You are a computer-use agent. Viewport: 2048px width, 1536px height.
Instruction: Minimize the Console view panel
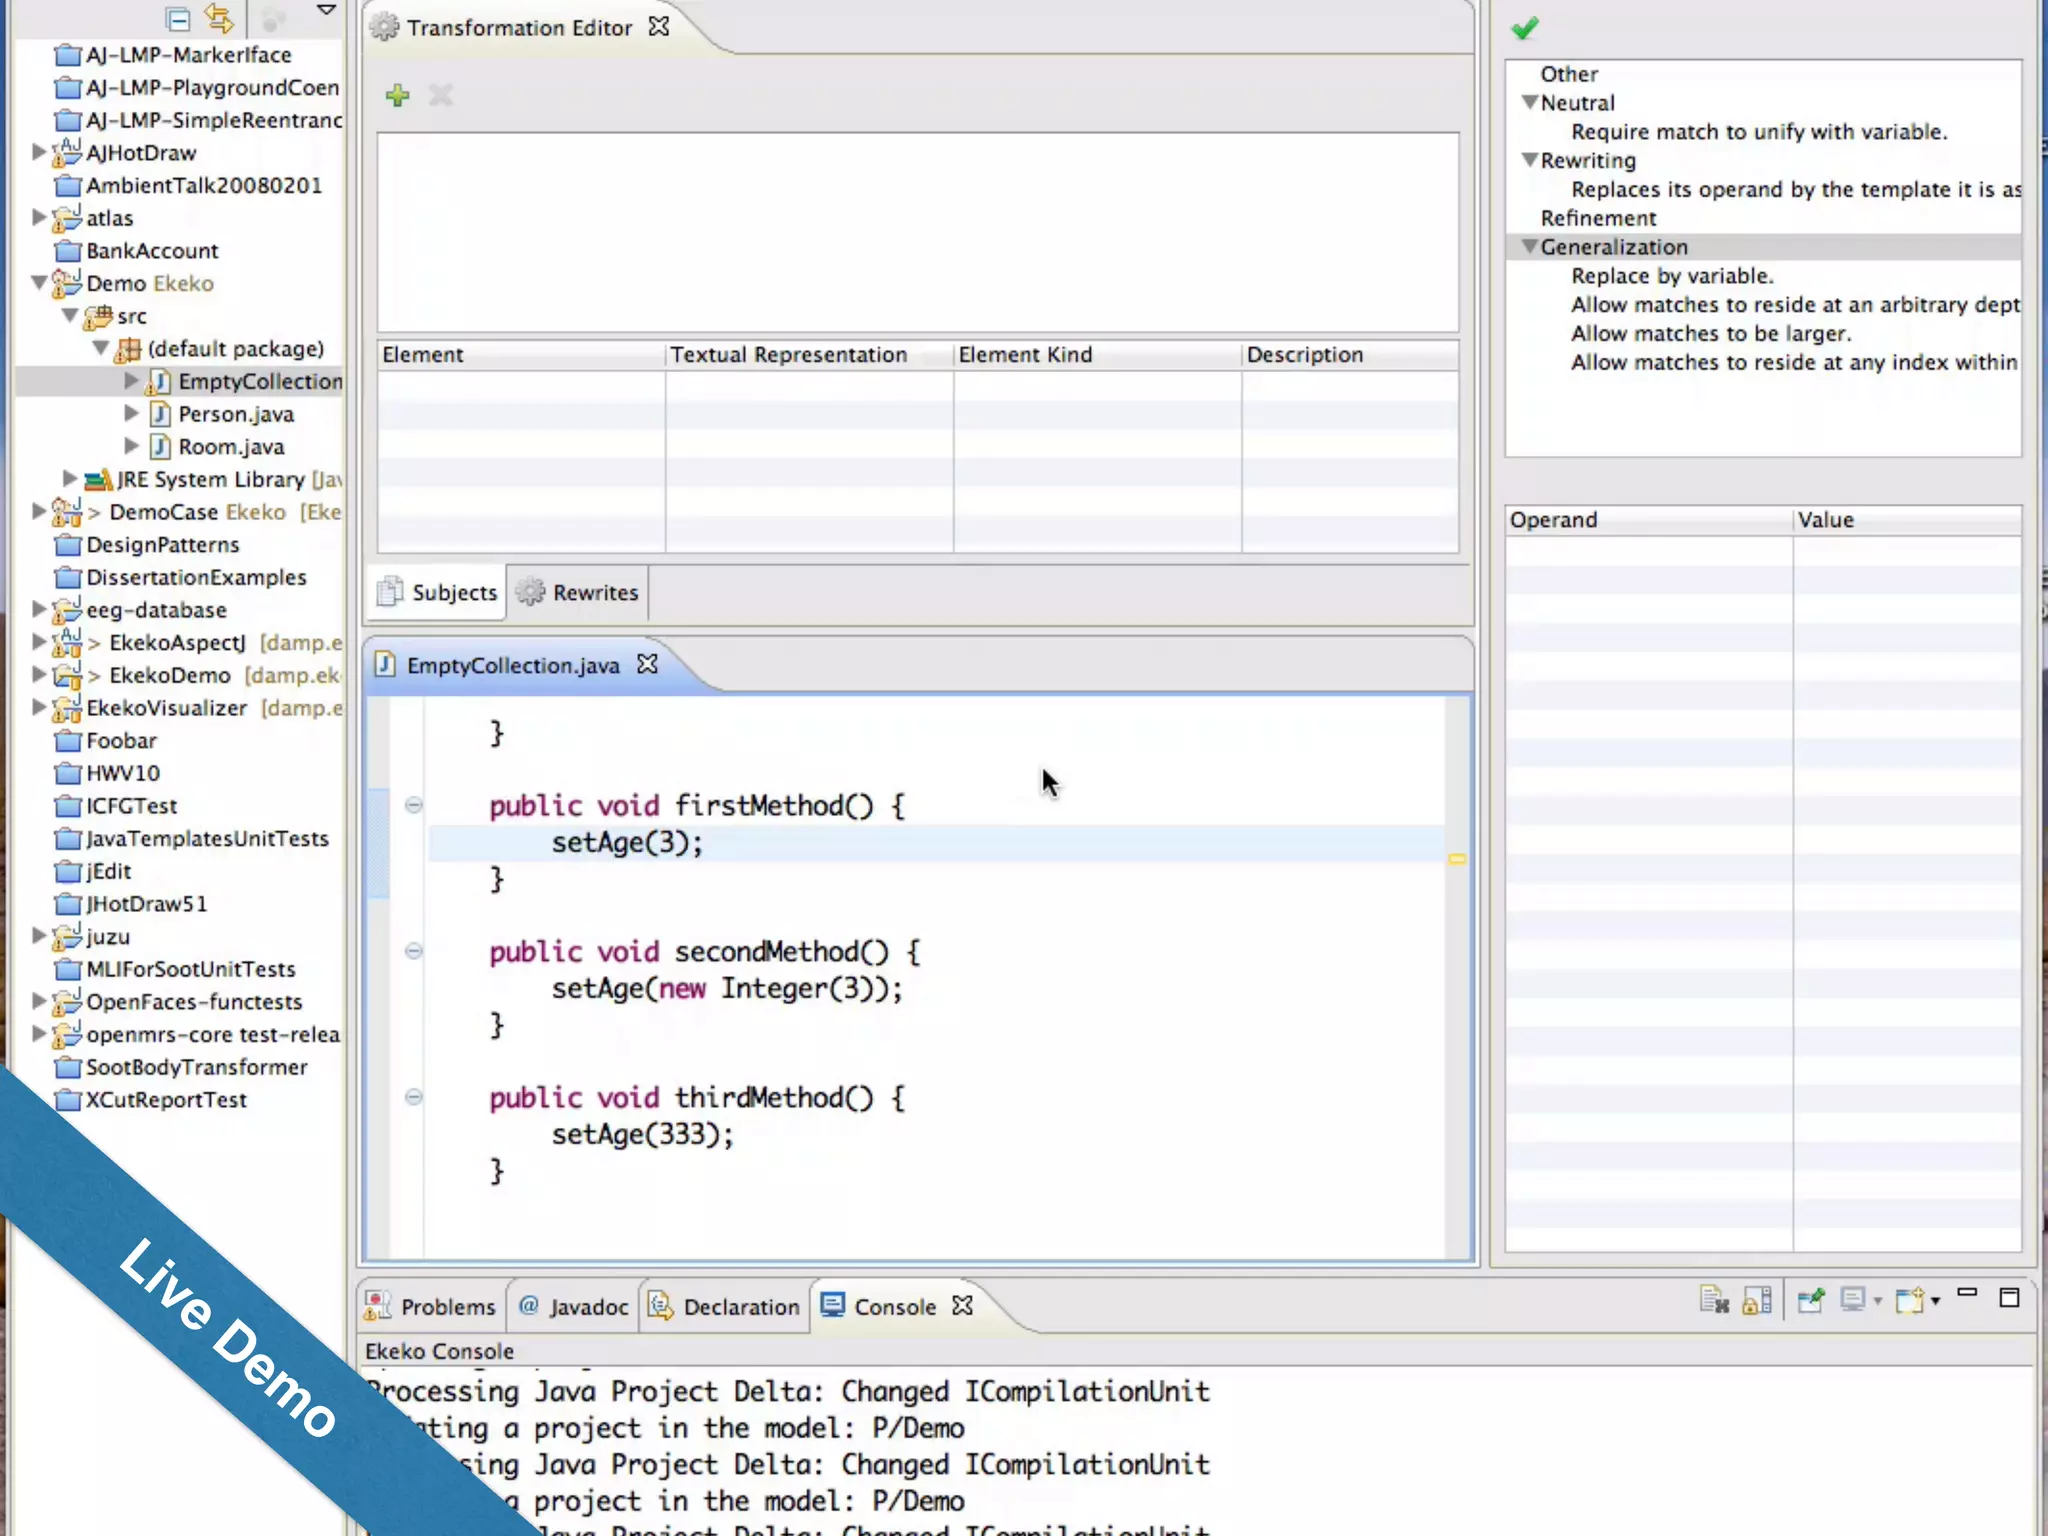pos(1967,1293)
